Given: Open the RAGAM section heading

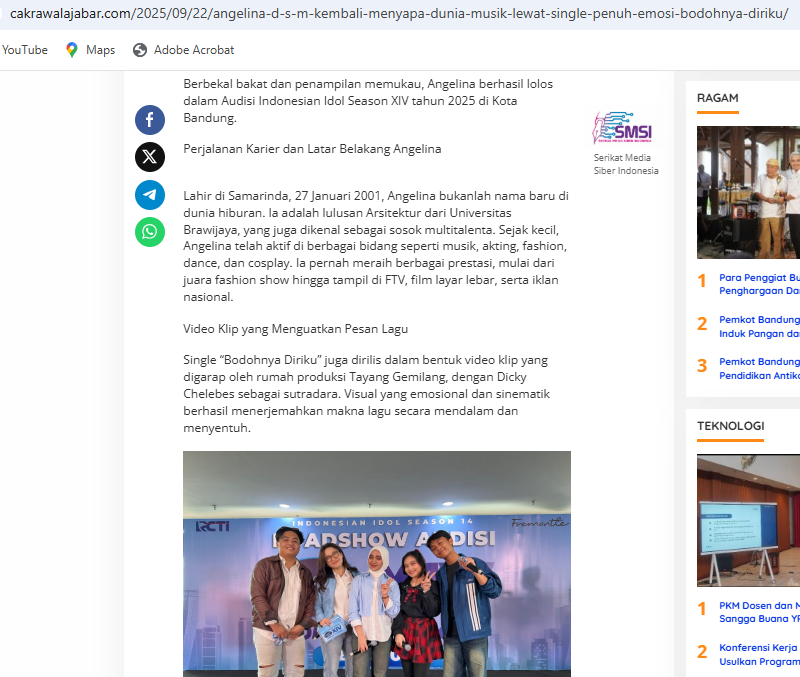Looking at the screenshot, I should click(x=717, y=98).
